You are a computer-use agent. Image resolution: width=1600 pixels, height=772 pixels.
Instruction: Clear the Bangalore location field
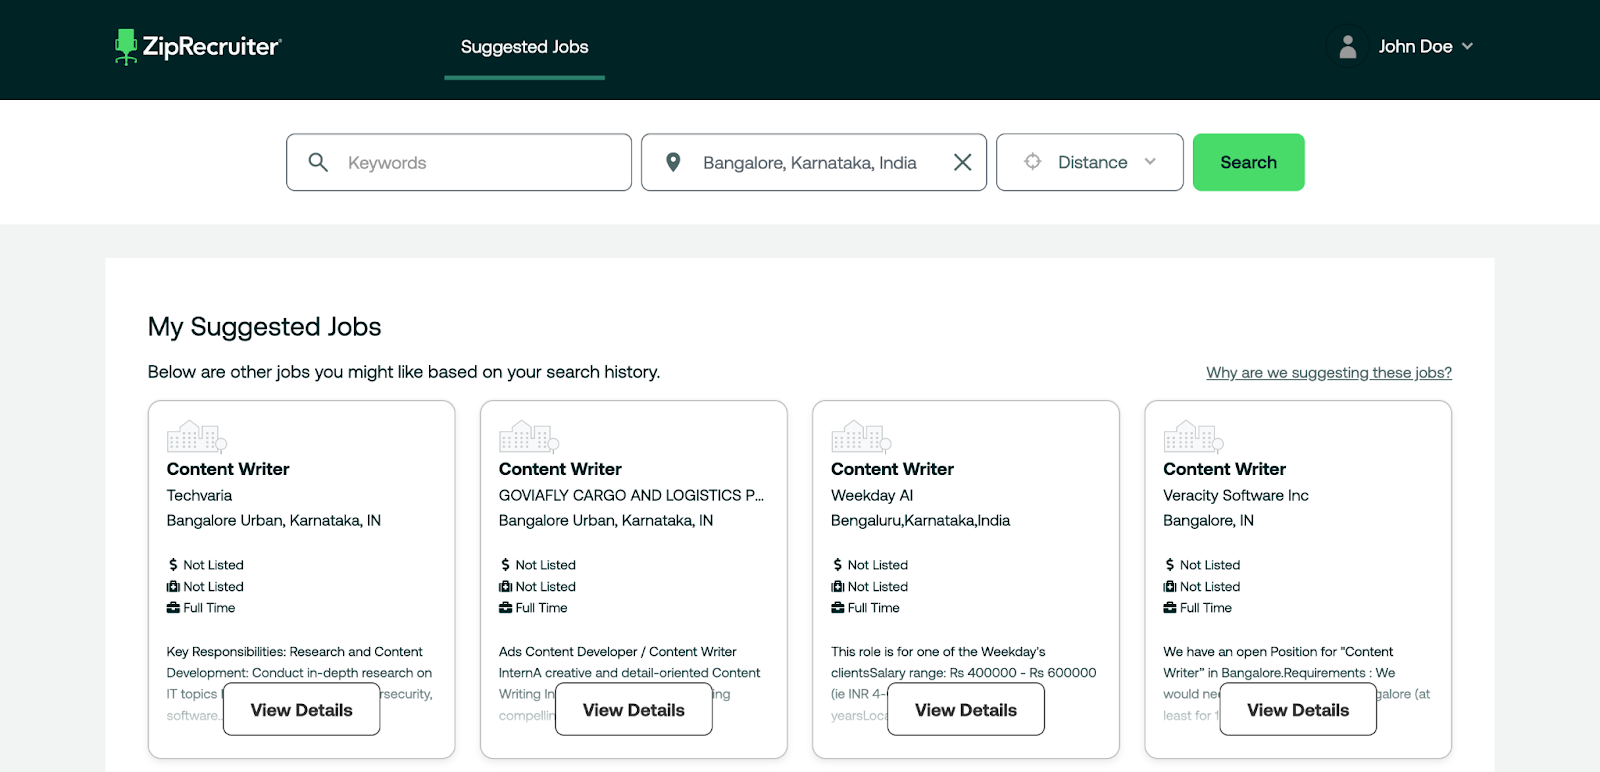962,162
